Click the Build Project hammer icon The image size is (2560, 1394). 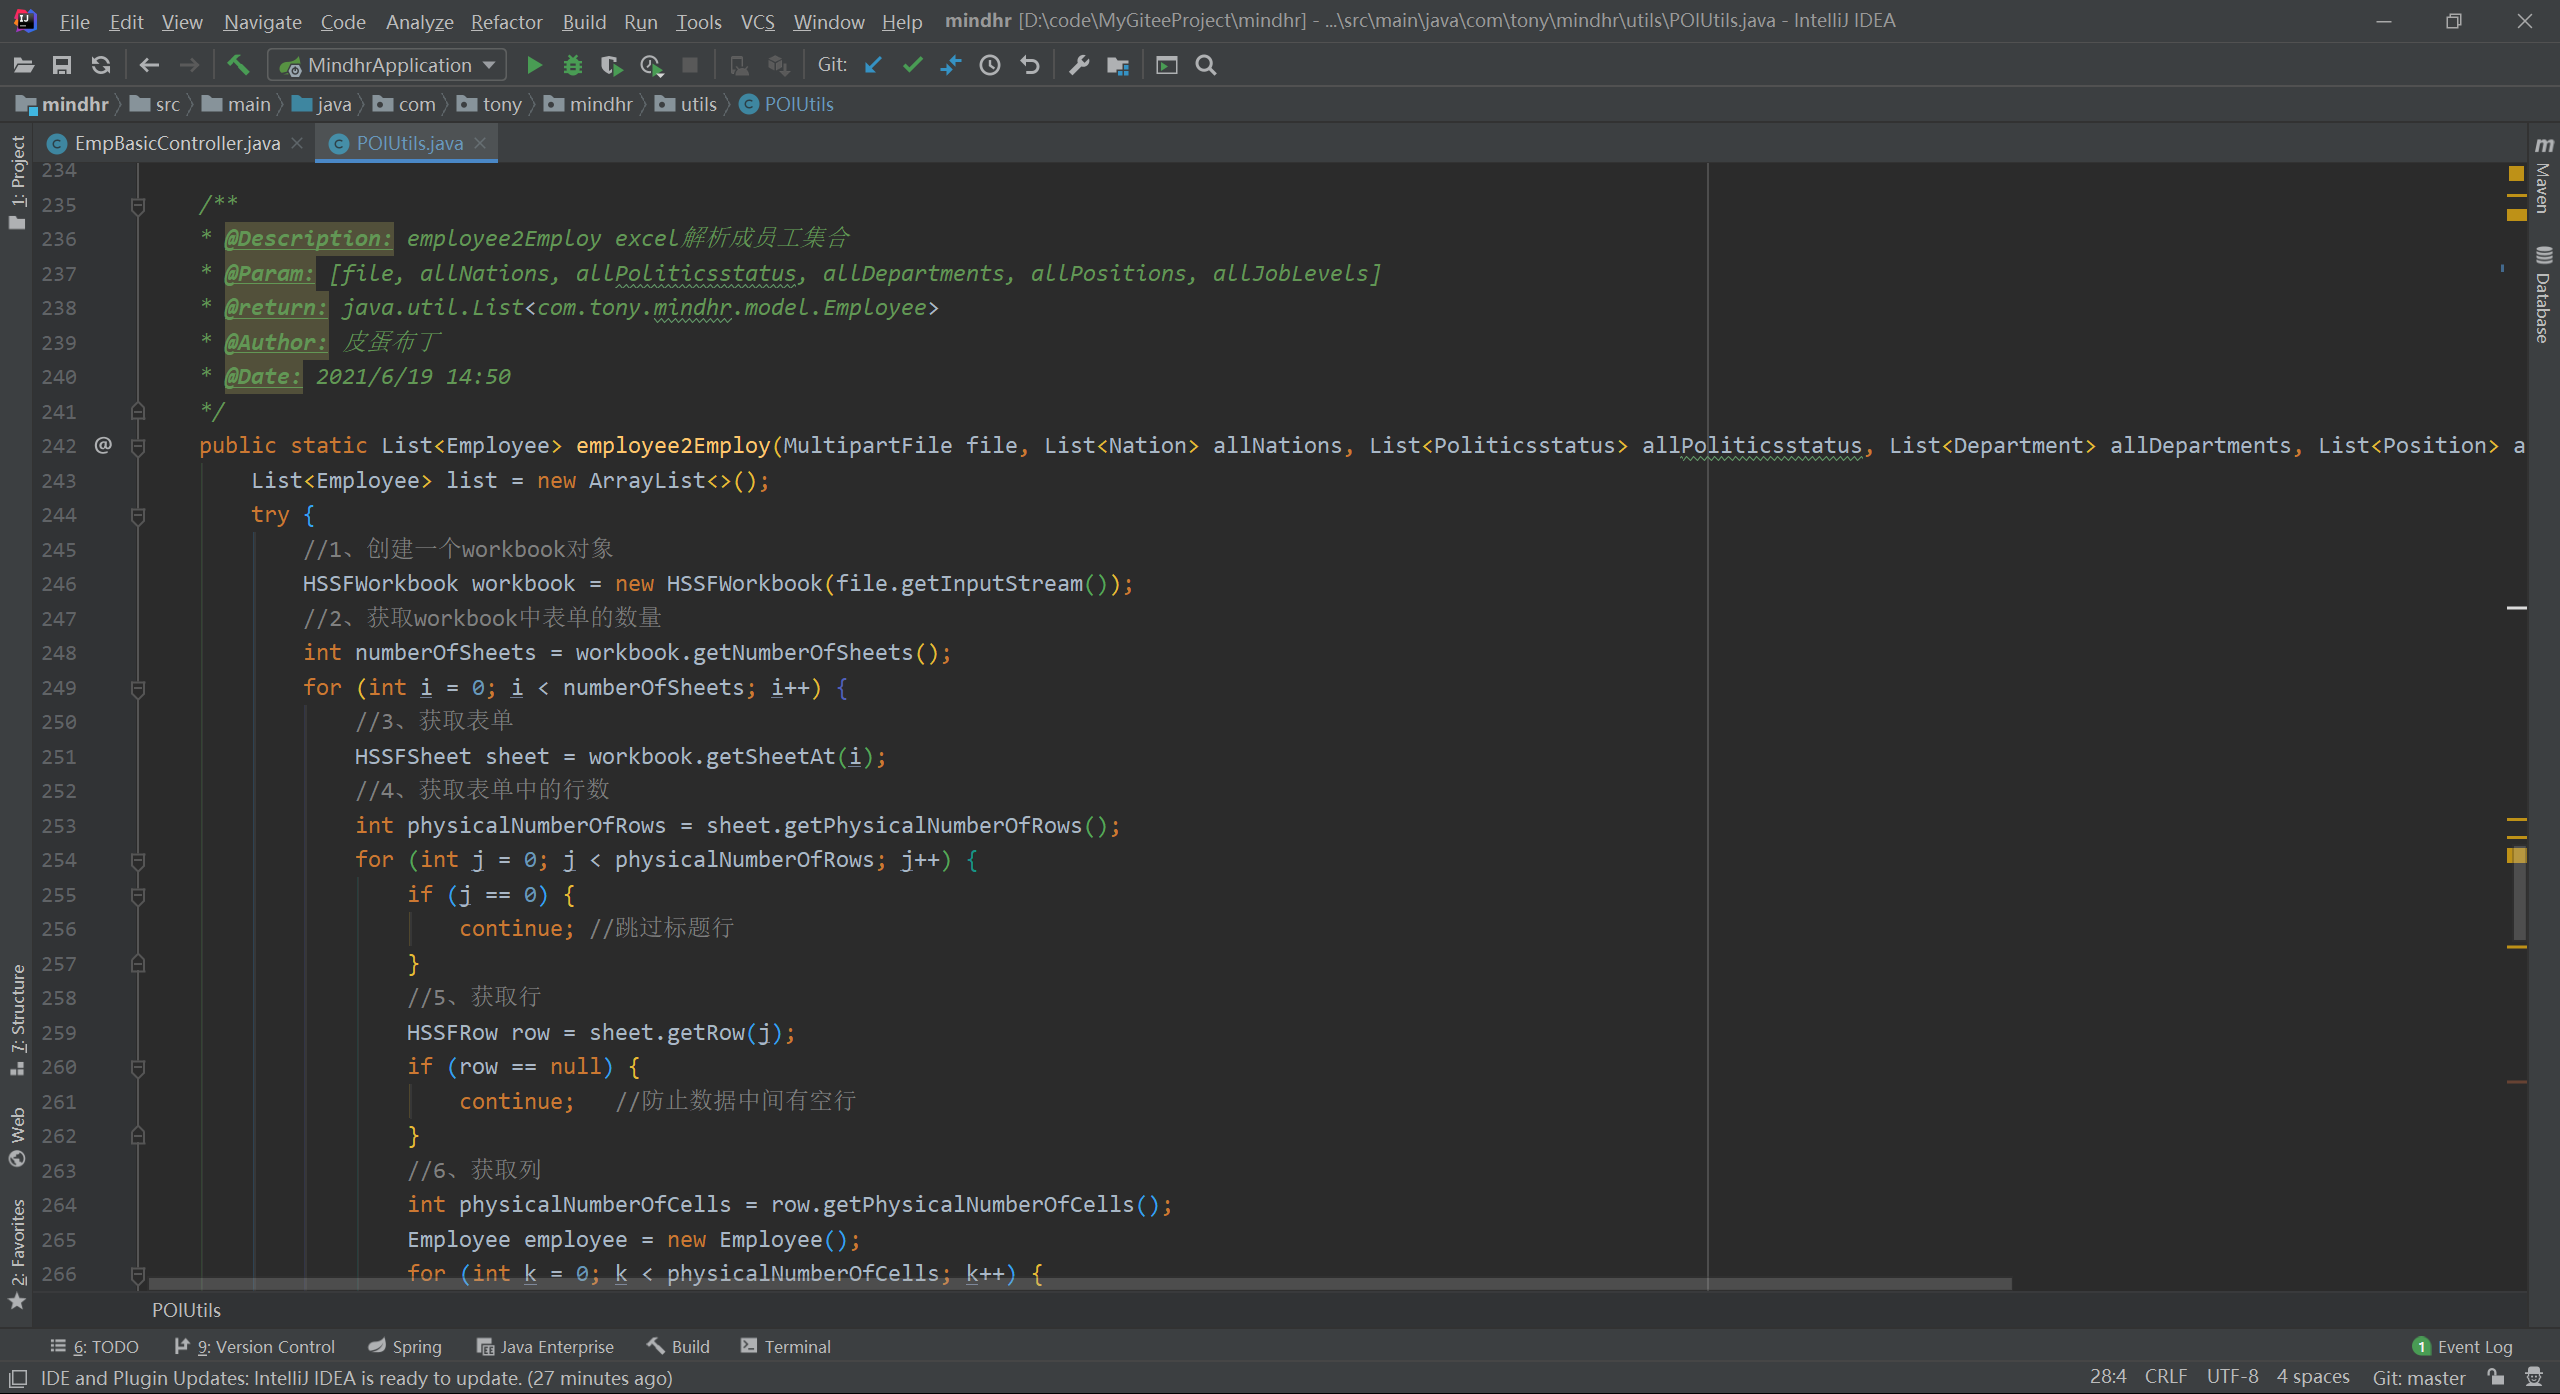click(238, 66)
